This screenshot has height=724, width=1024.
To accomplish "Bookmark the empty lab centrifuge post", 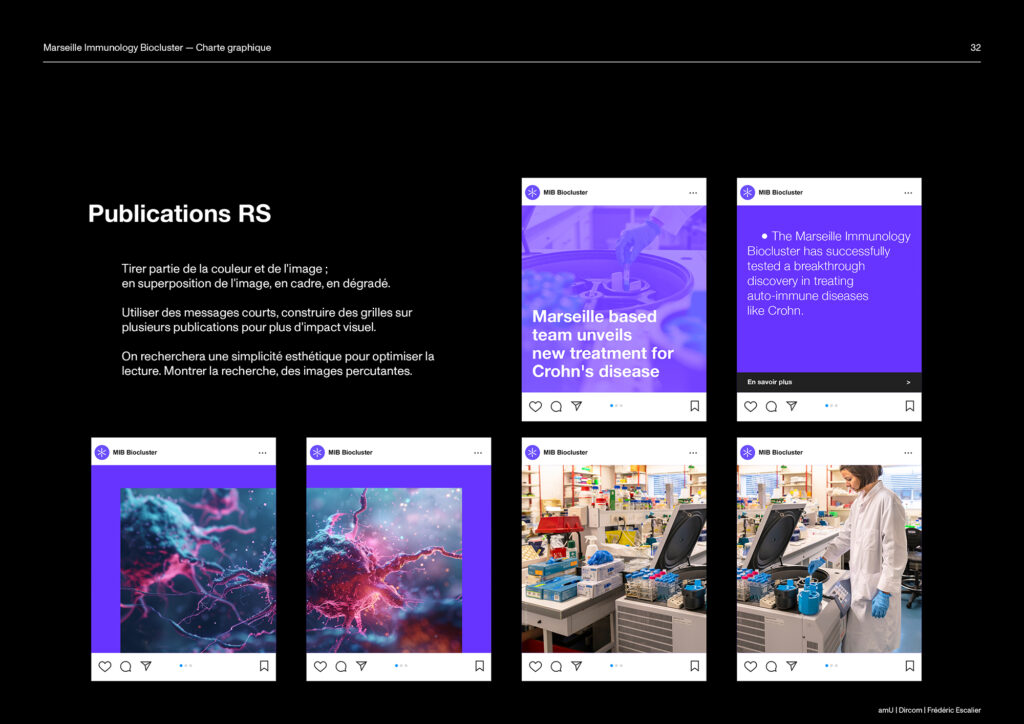I will coord(695,666).
